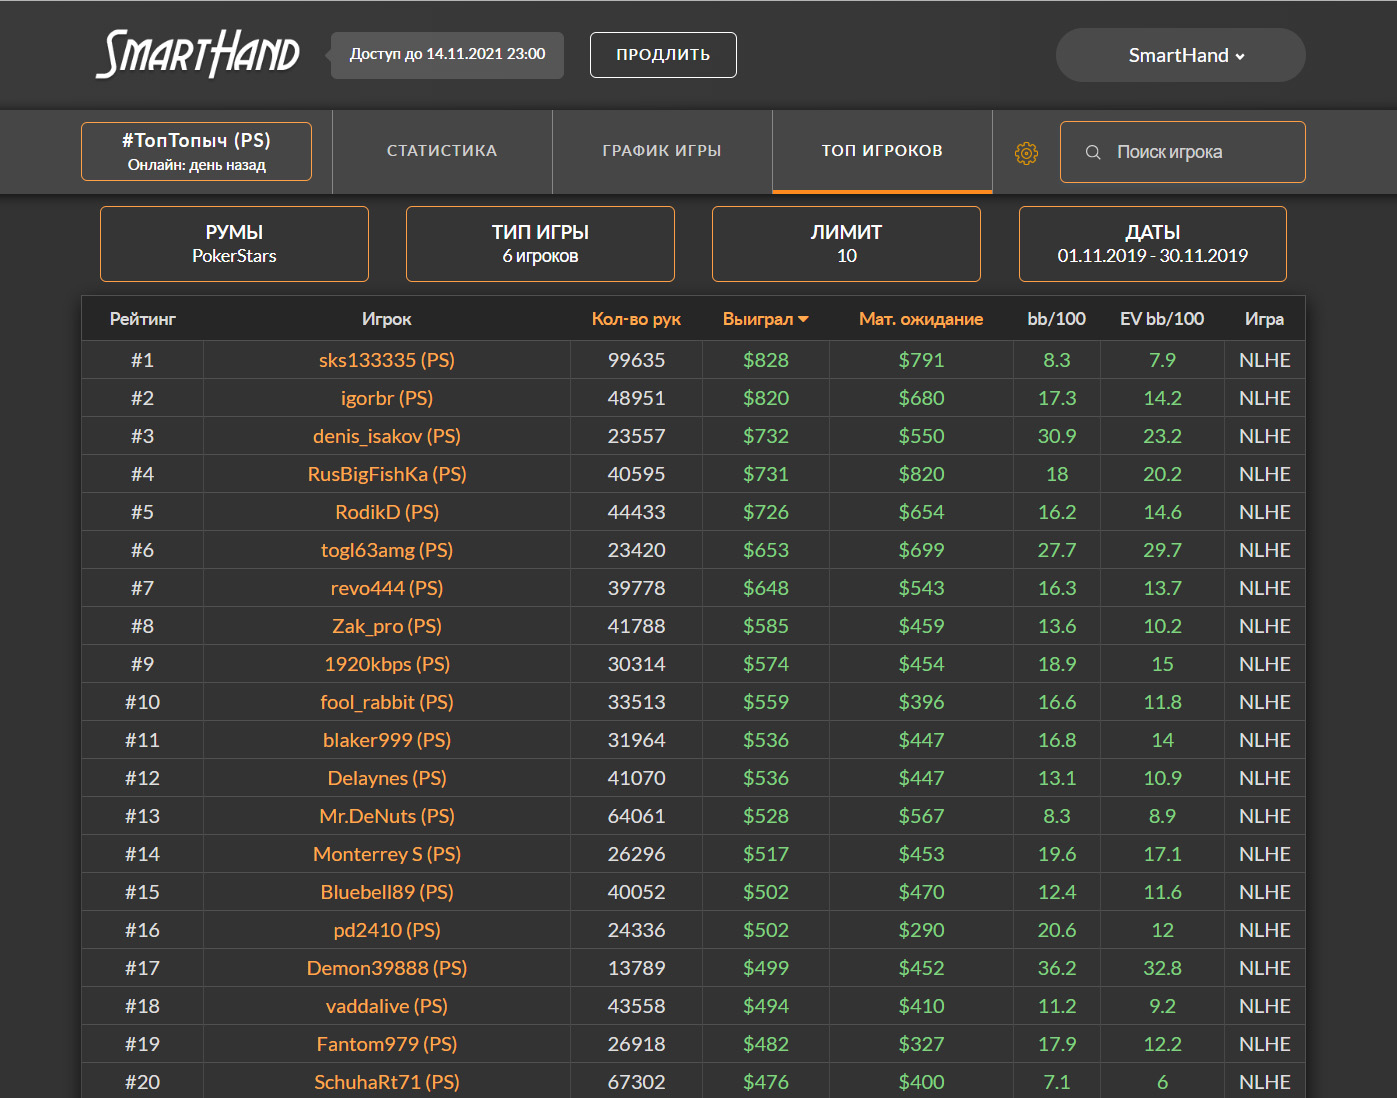The width and height of the screenshot is (1397, 1098).
Task: Click hand count 13789
Action: [636, 968]
